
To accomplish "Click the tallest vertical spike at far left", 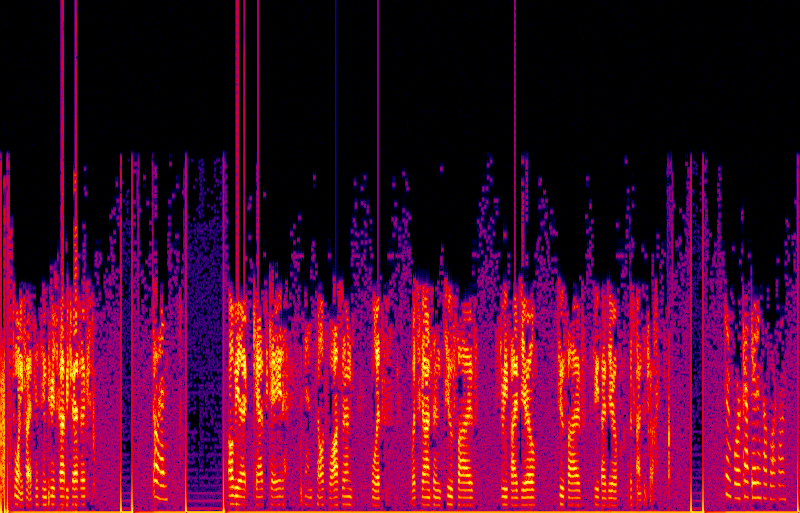I will (x=62, y=100).
